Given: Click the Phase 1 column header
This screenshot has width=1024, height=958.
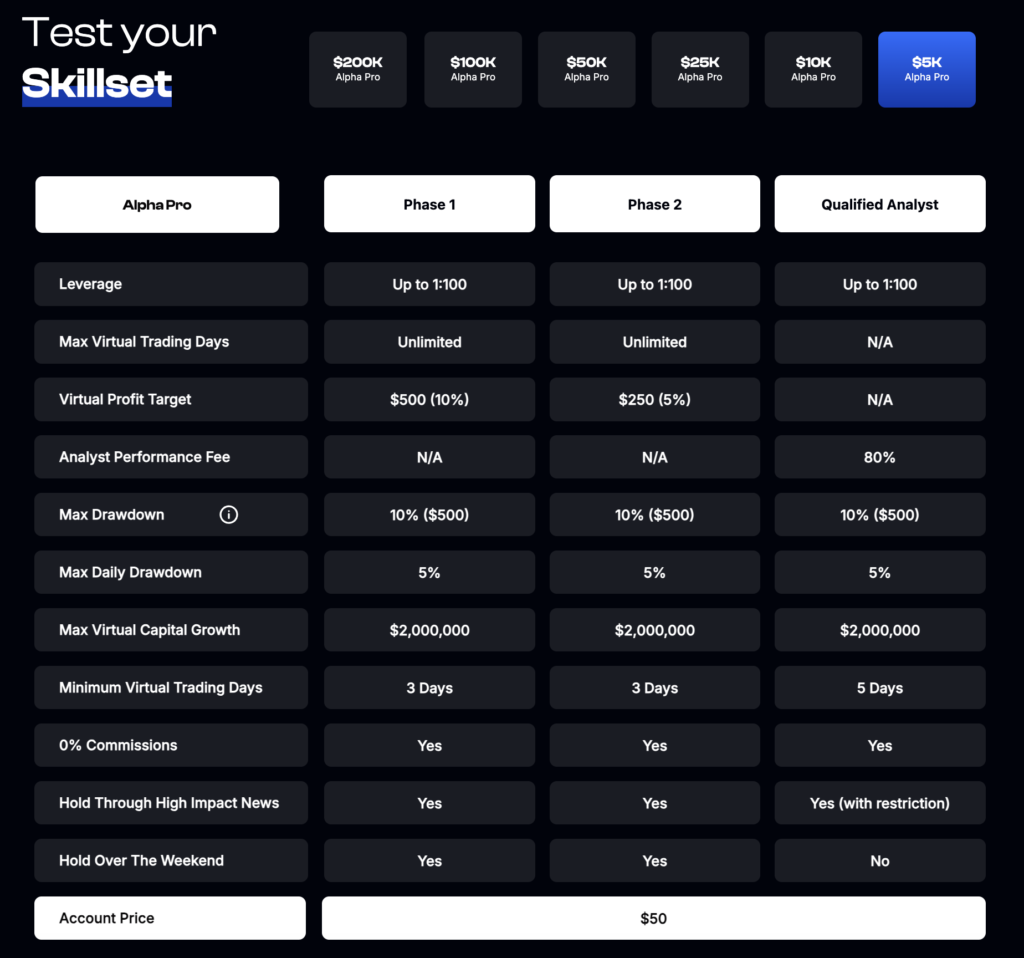Looking at the screenshot, I should pyautogui.click(x=429, y=204).
